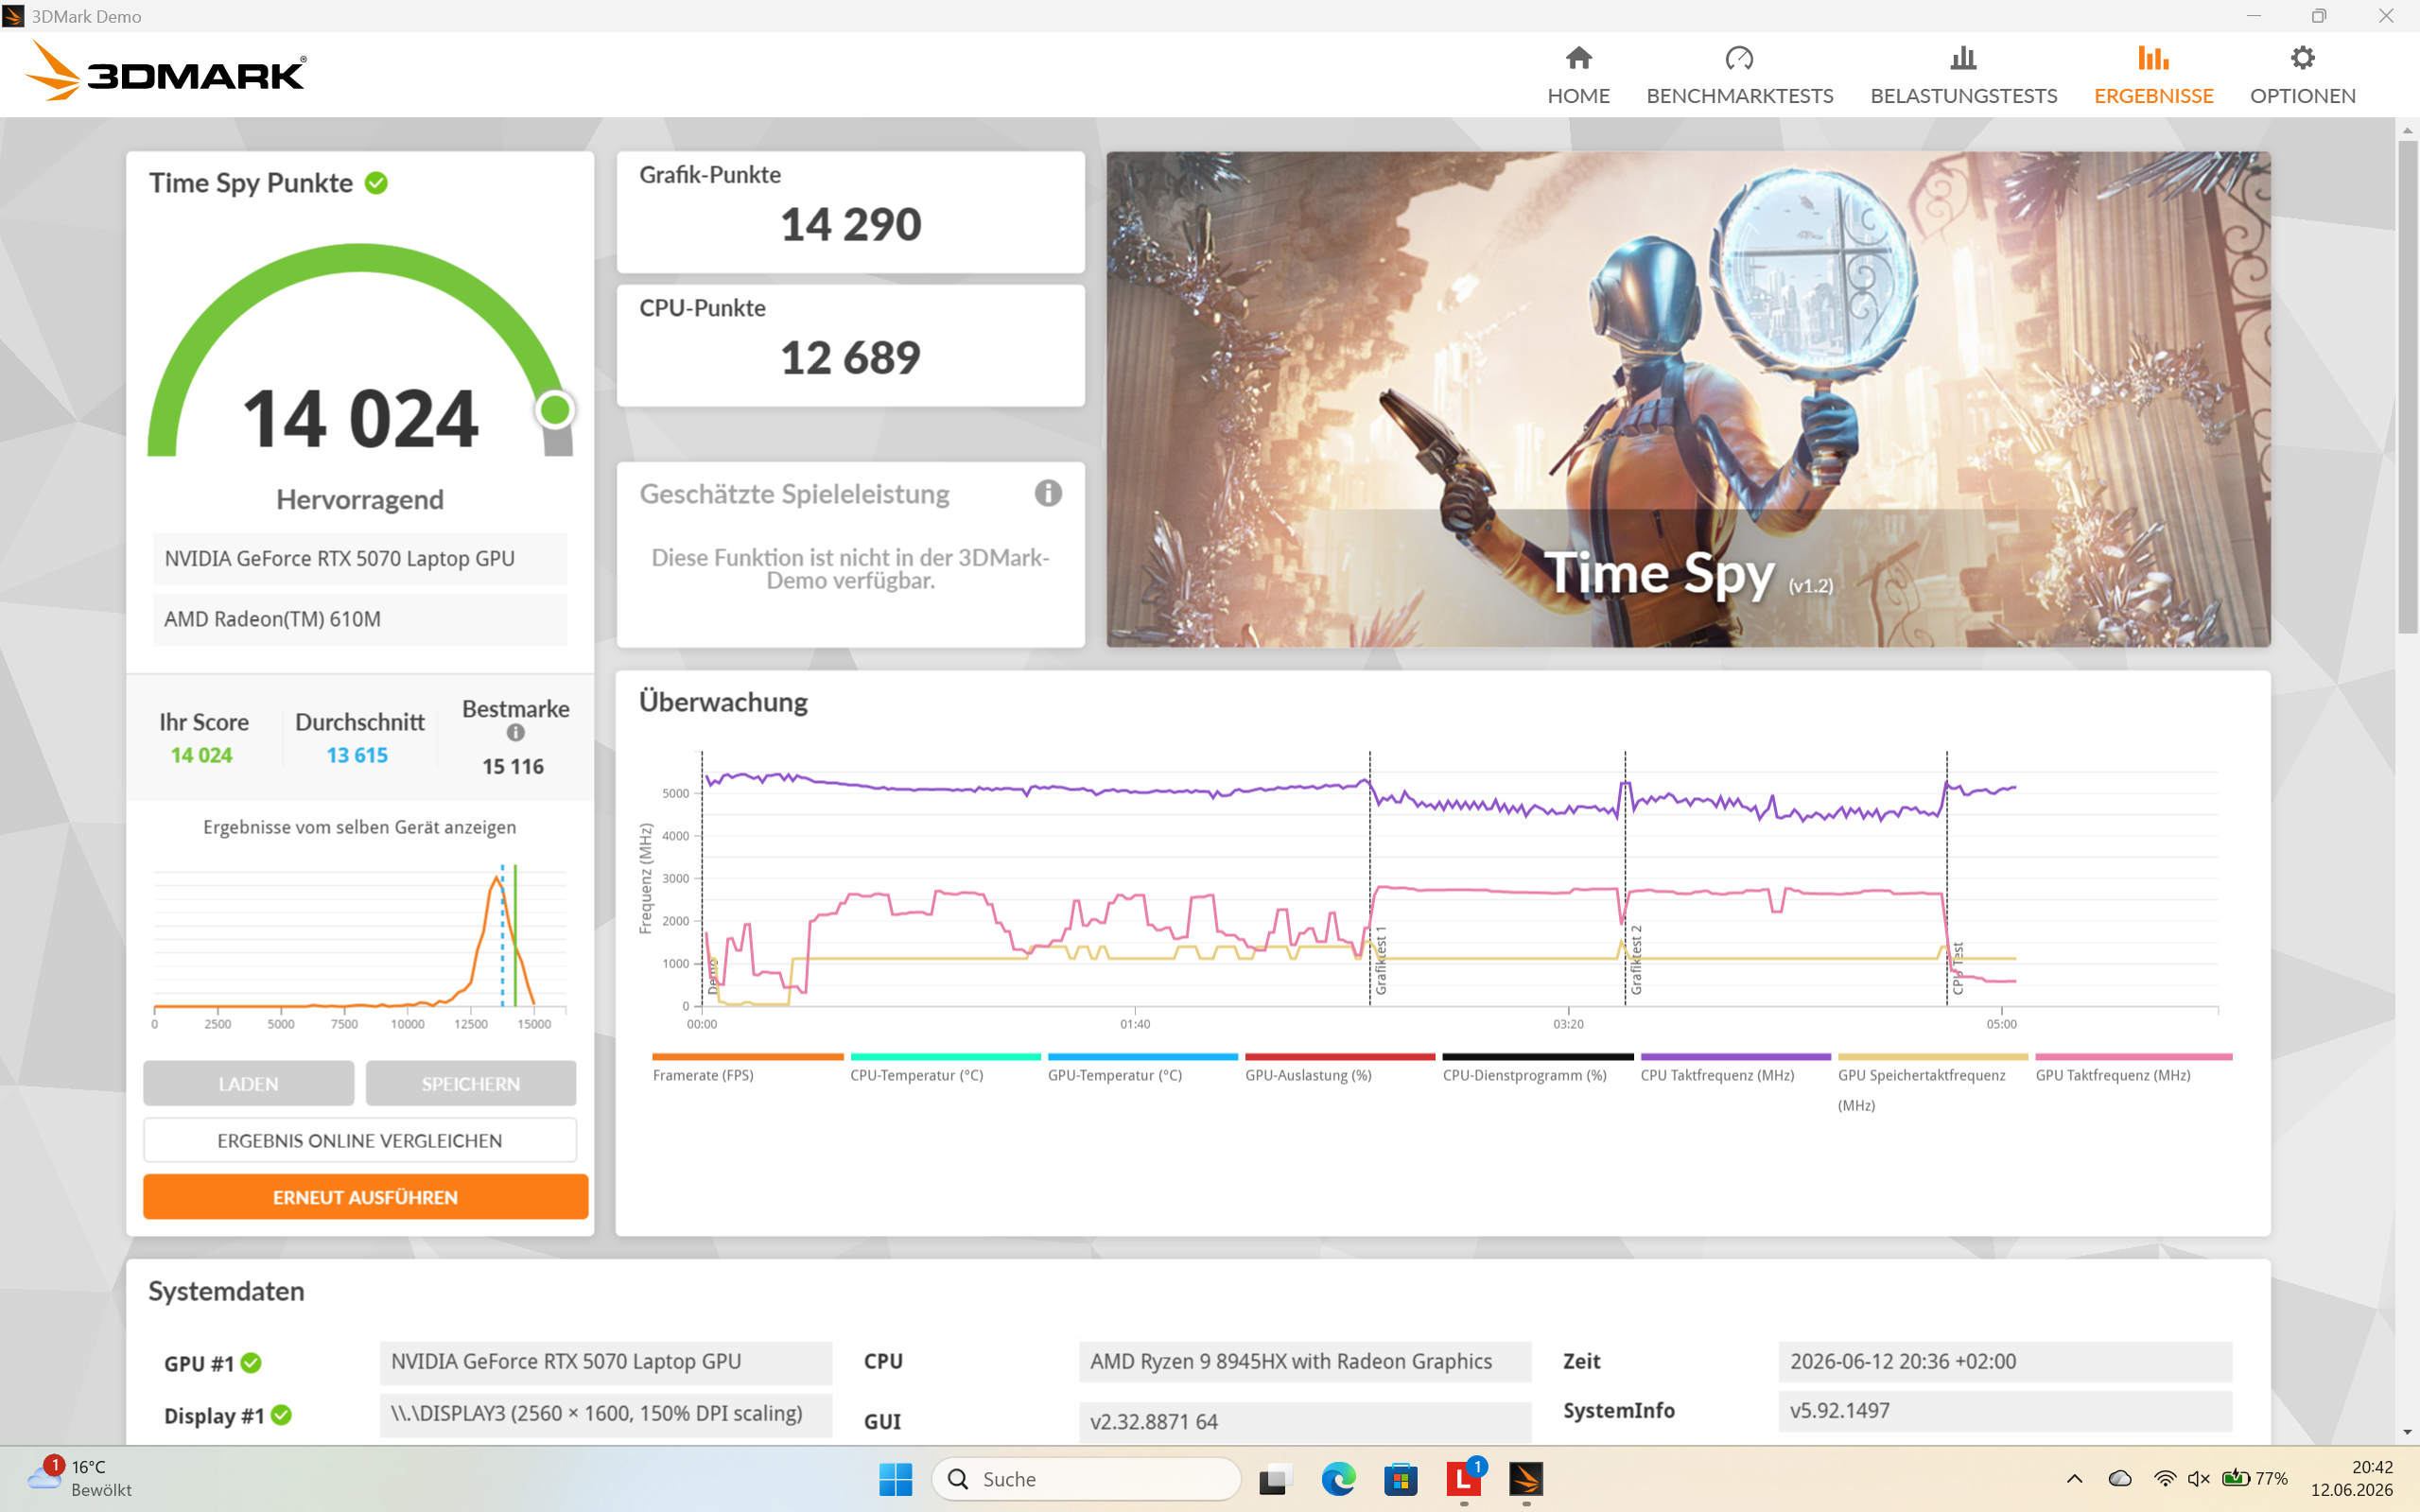Viewport: 2420px width, 1512px height.
Task: Click the vertical scrollbar thumb
Action: 2406,385
